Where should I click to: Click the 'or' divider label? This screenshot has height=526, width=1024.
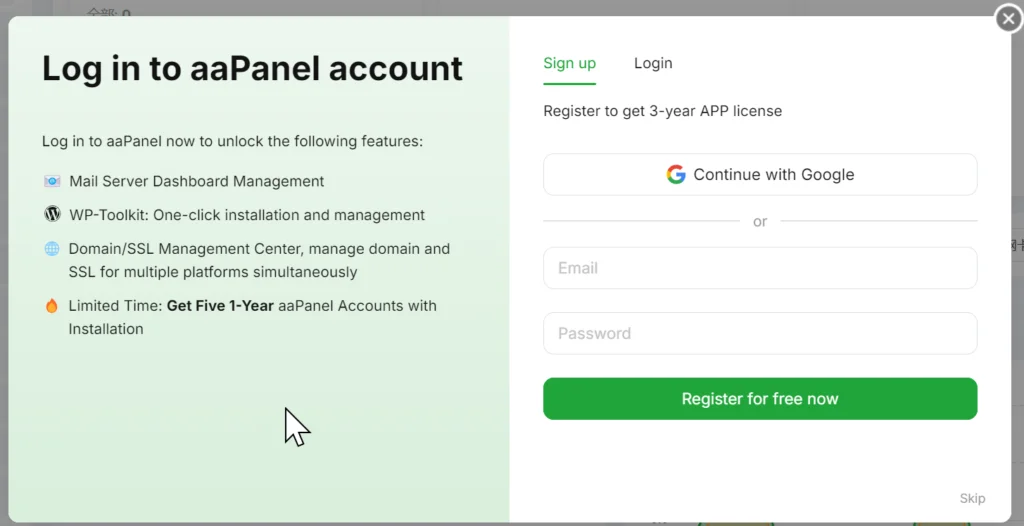pyautogui.click(x=760, y=222)
